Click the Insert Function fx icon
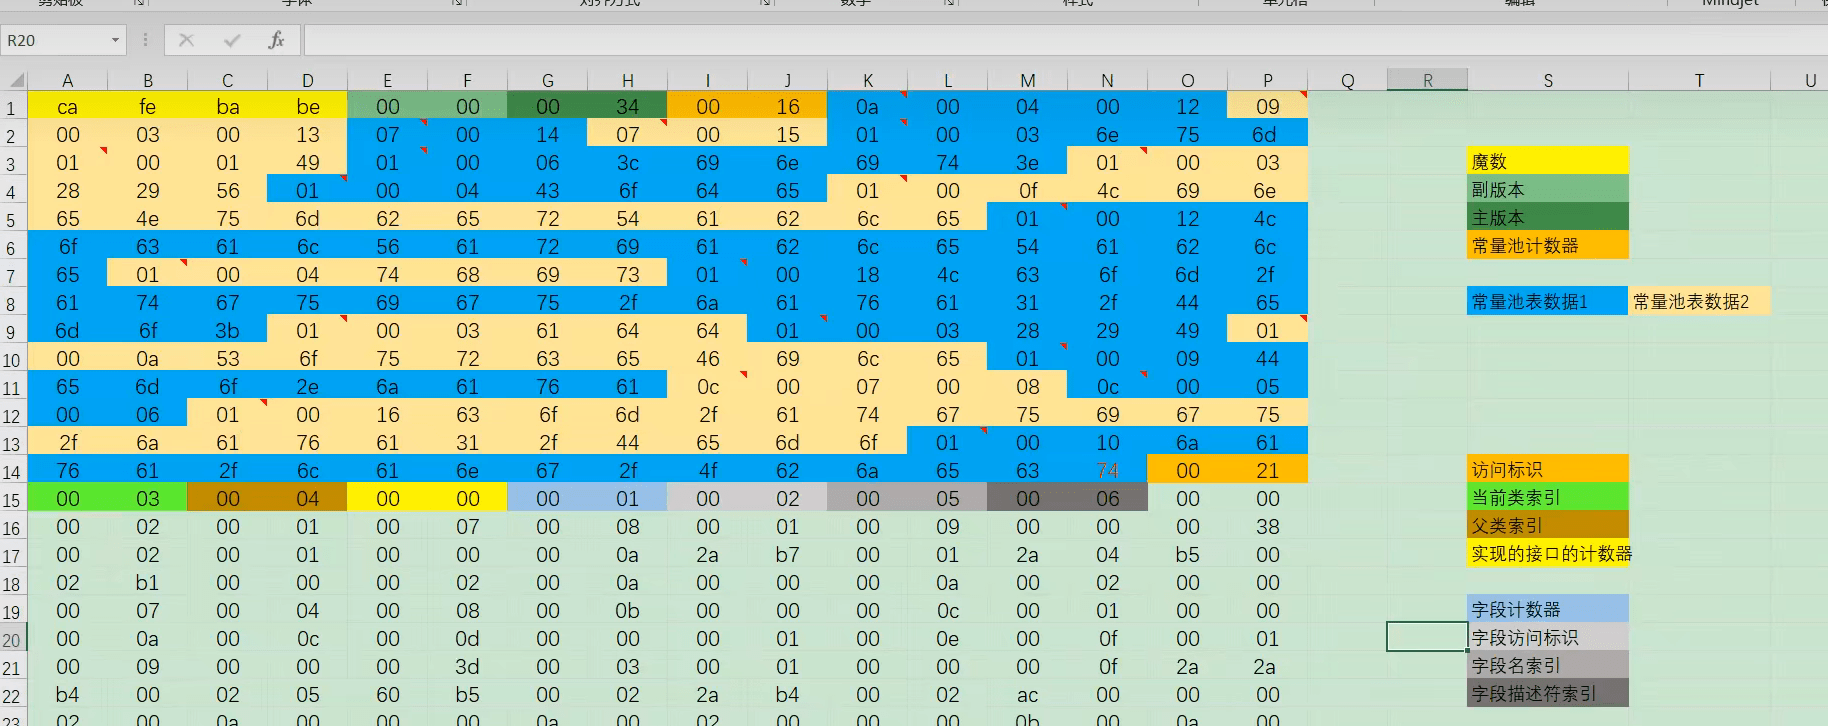The image size is (1828, 726). (x=276, y=40)
